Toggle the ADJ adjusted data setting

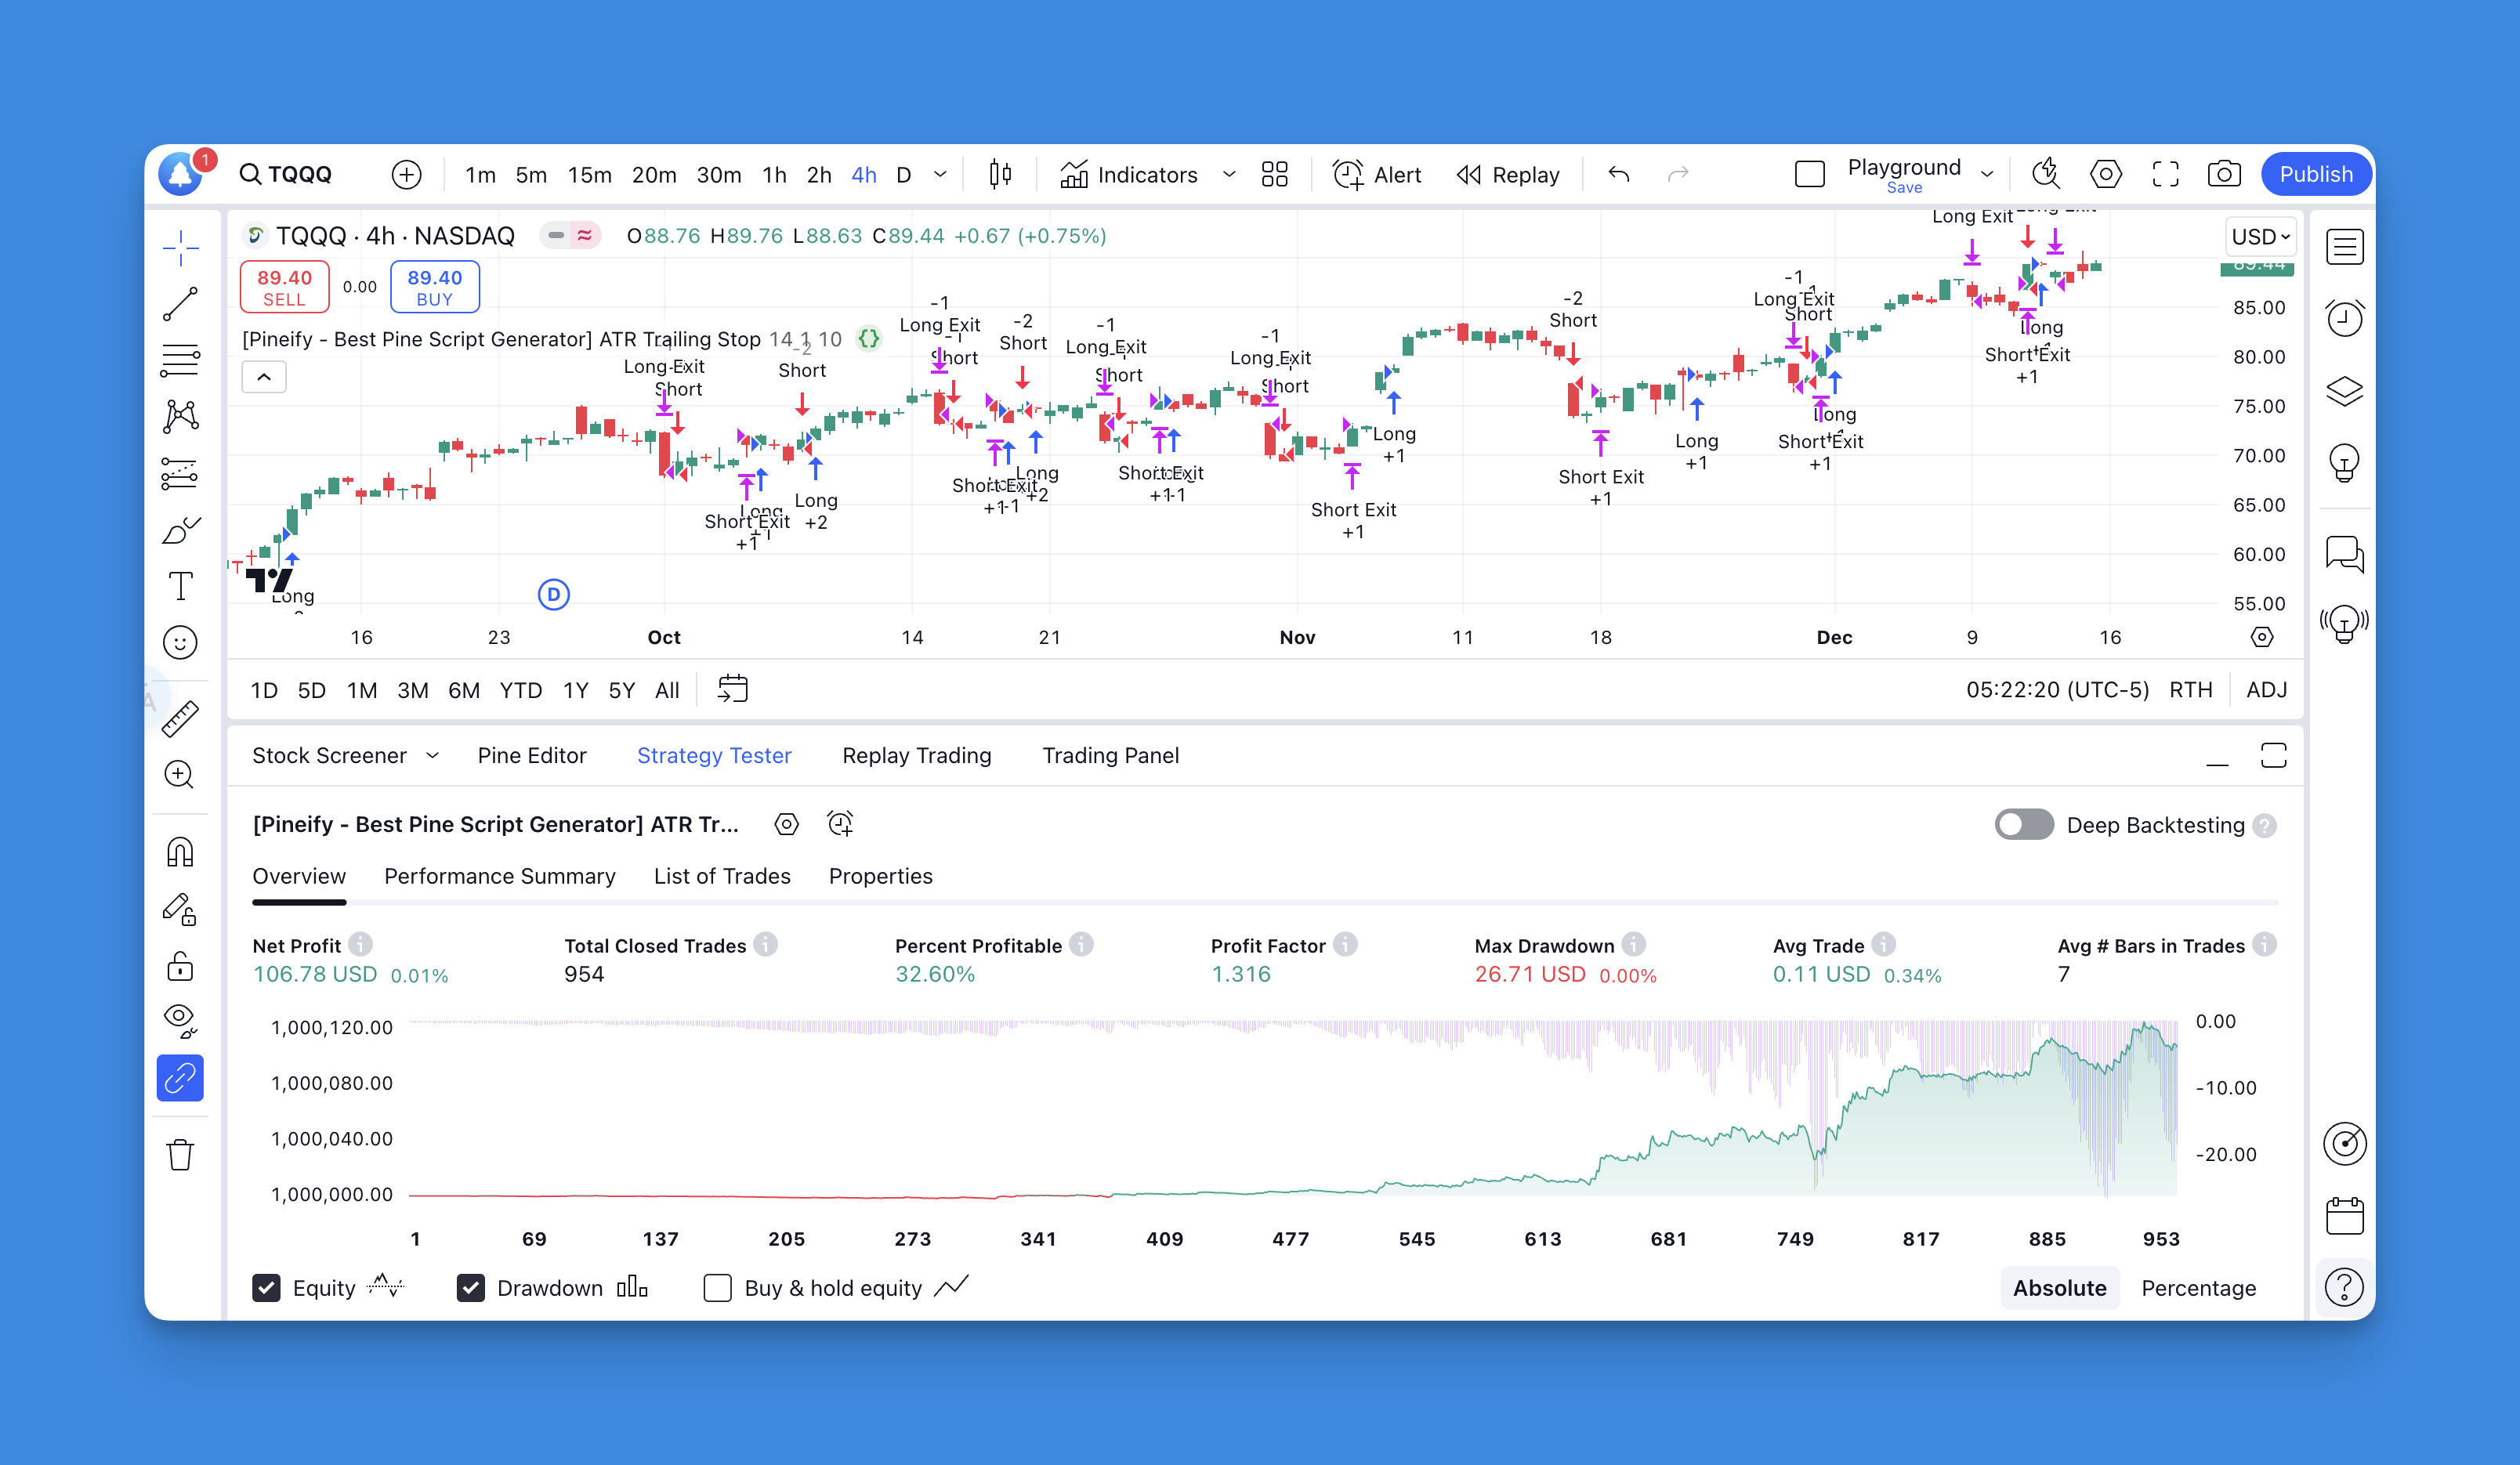pos(2266,690)
